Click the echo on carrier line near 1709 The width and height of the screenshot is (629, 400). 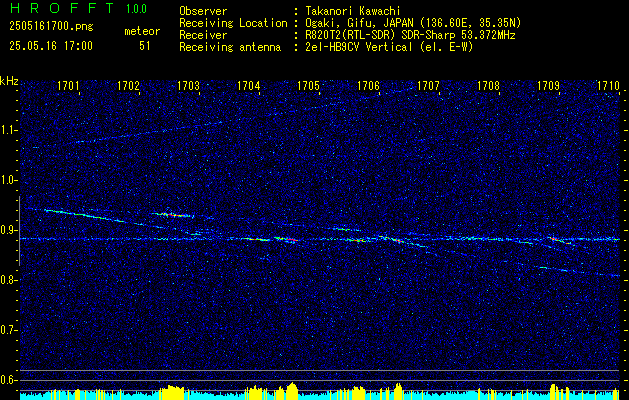click(559, 240)
